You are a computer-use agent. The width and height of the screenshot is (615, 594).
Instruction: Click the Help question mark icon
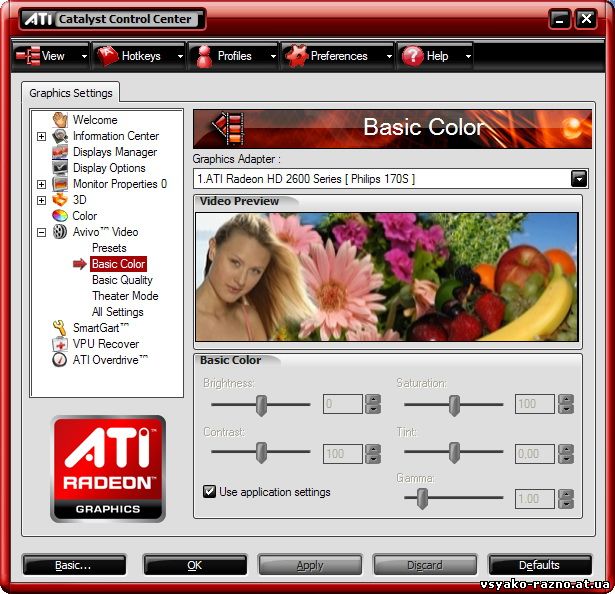point(413,56)
